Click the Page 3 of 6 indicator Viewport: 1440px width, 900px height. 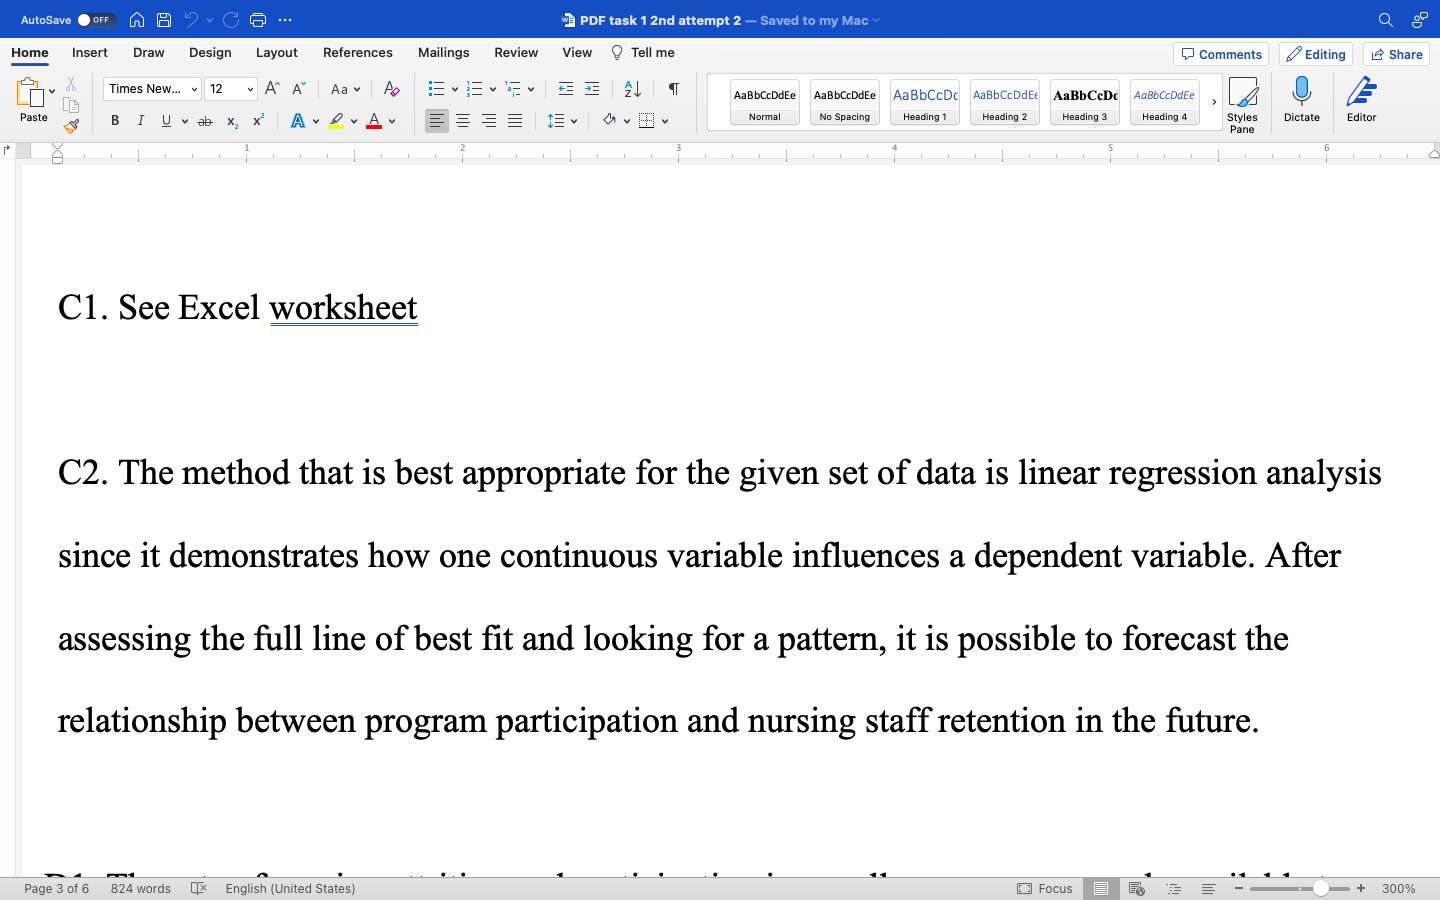(x=57, y=888)
